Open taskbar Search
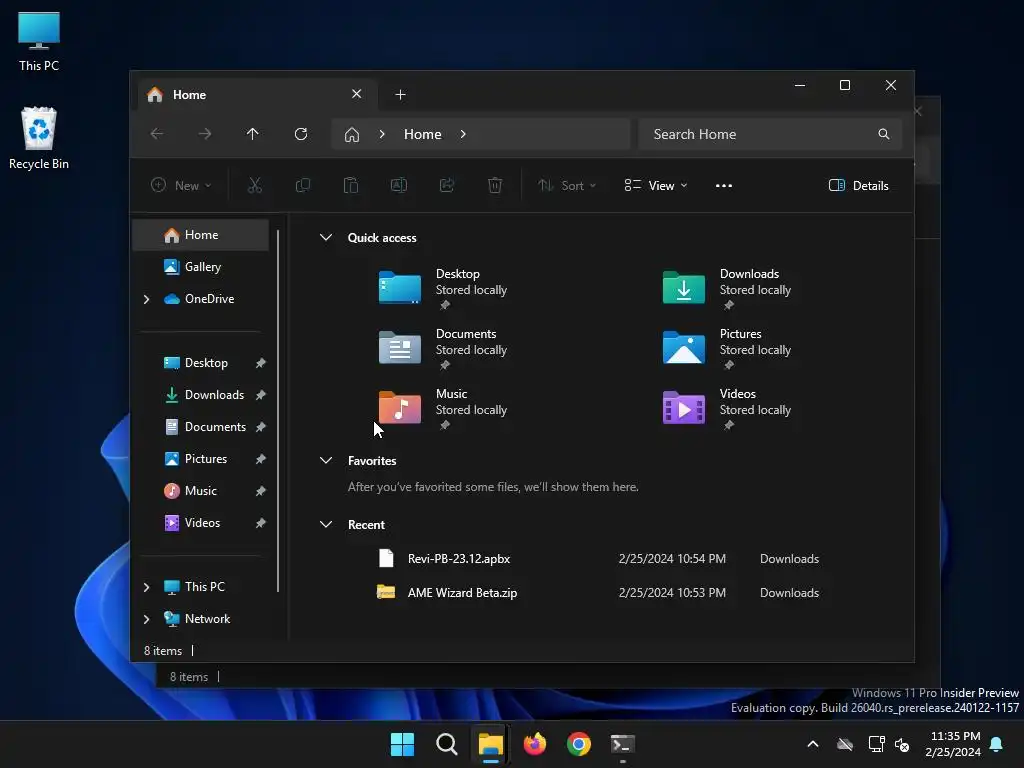1024x768 pixels. (x=447, y=744)
